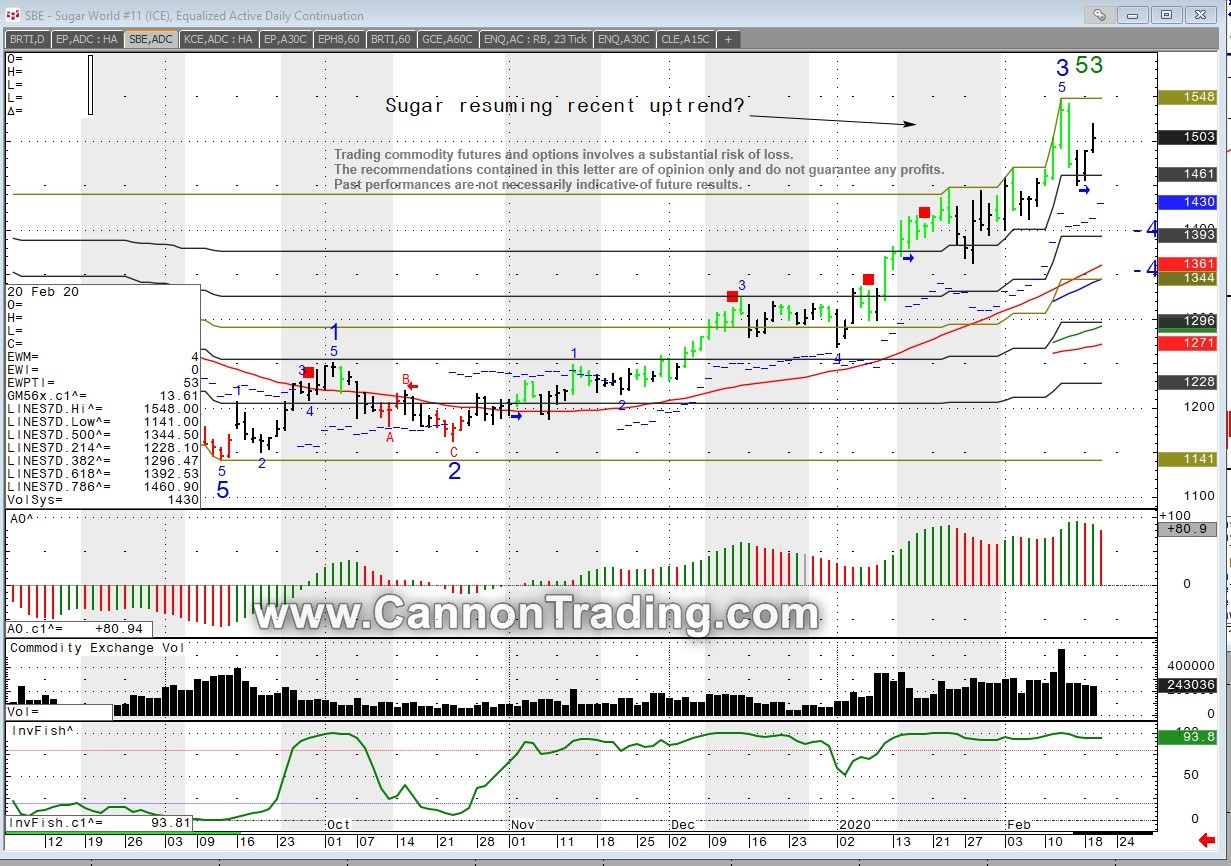Click the link/chain icon in title bar
The height and width of the screenshot is (866, 1231).
[x=1099, y=15]
